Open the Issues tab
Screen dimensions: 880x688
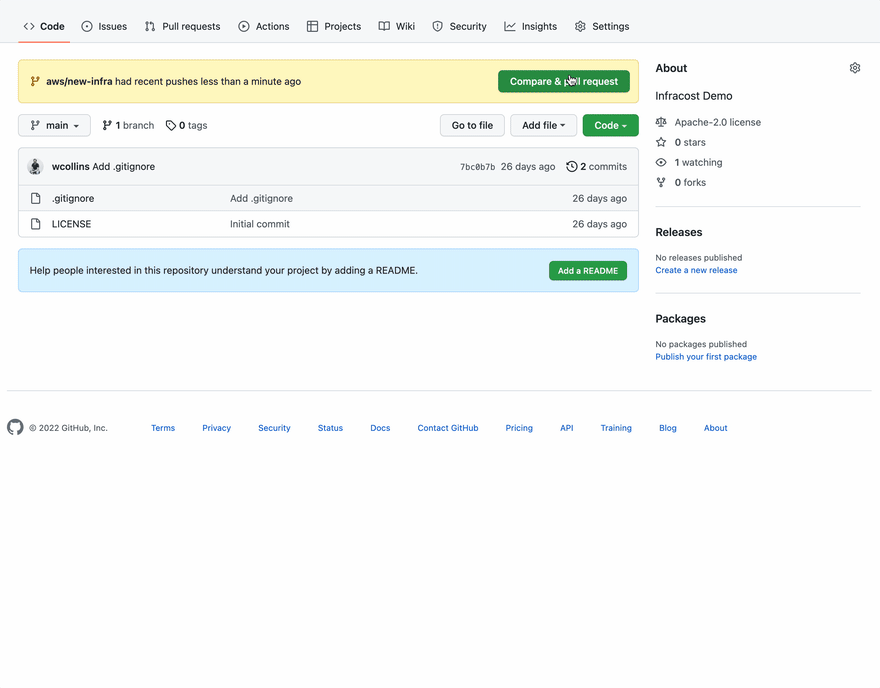coord(104,26)
